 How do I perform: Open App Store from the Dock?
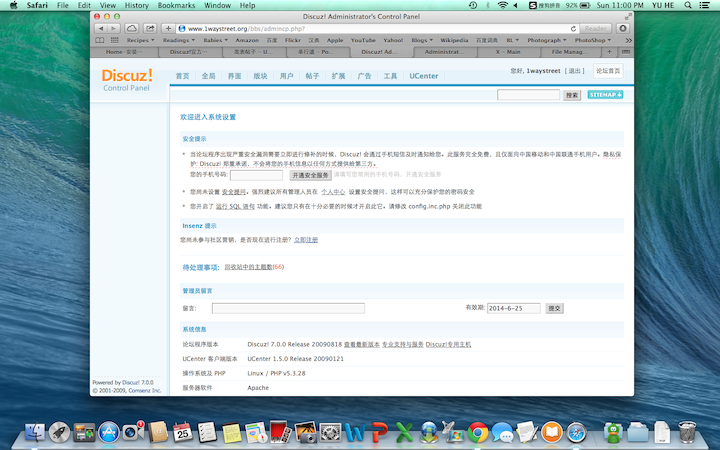click(x=109, y=432)
